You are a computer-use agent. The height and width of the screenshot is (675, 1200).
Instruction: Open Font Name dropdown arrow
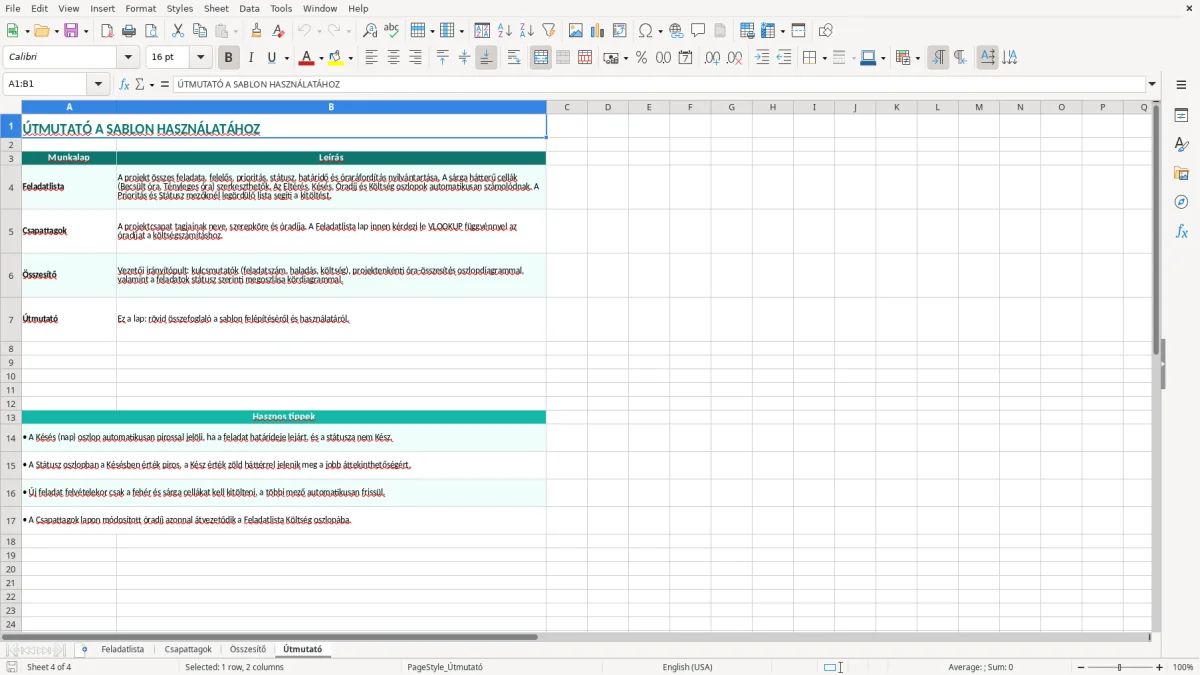point(127,58)
